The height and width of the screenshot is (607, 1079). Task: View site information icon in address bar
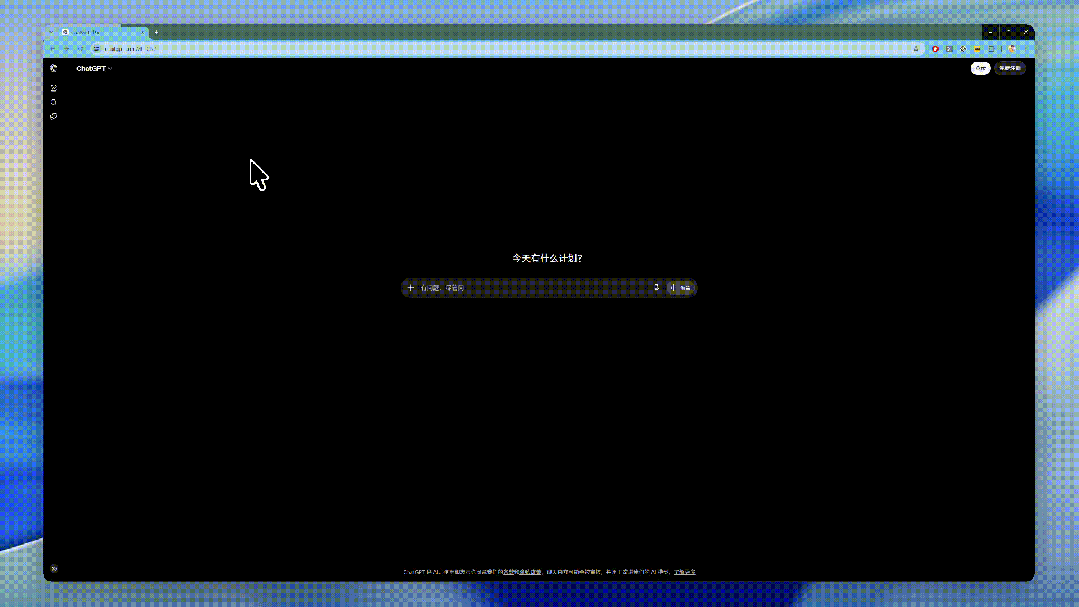coord(96,49)
